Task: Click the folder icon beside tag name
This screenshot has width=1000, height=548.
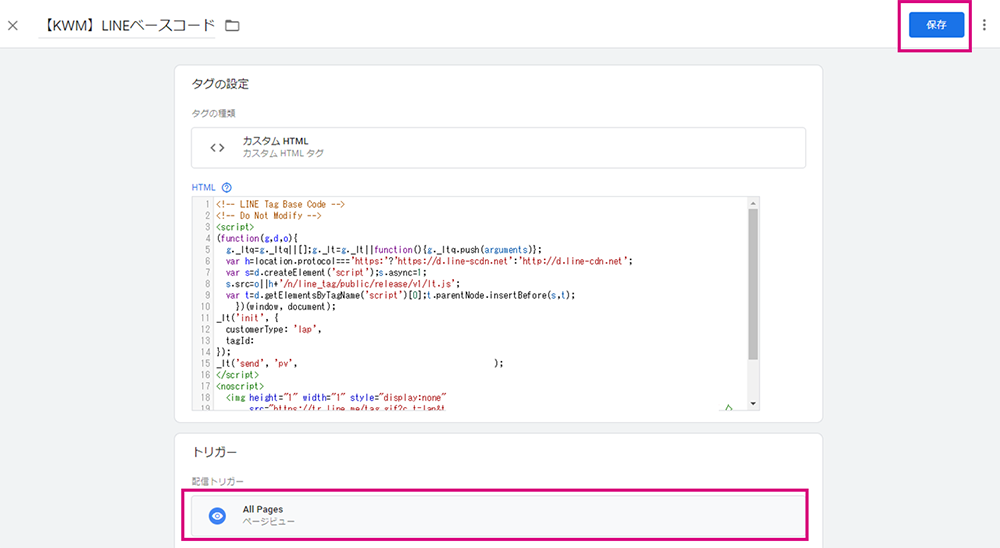Action: point(232,26)
